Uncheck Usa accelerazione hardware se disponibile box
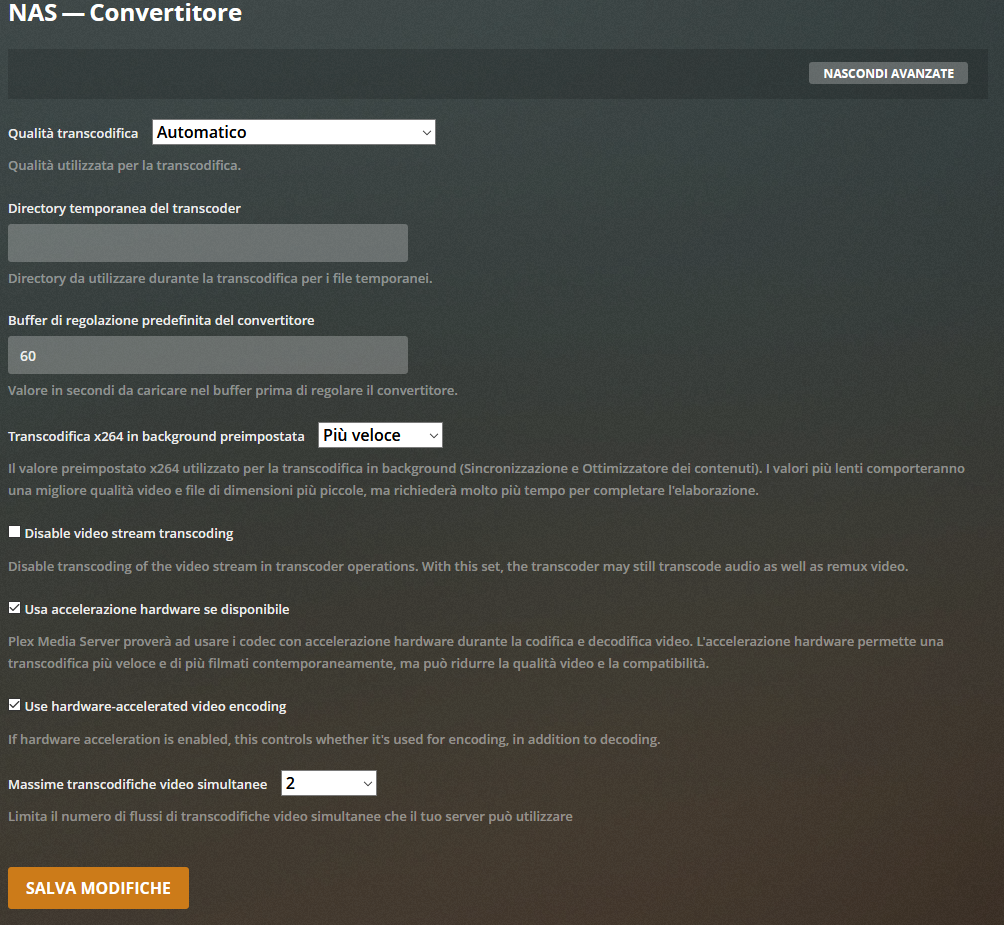The height and width of the screenshot is (925, 1004). coord(15,608)
